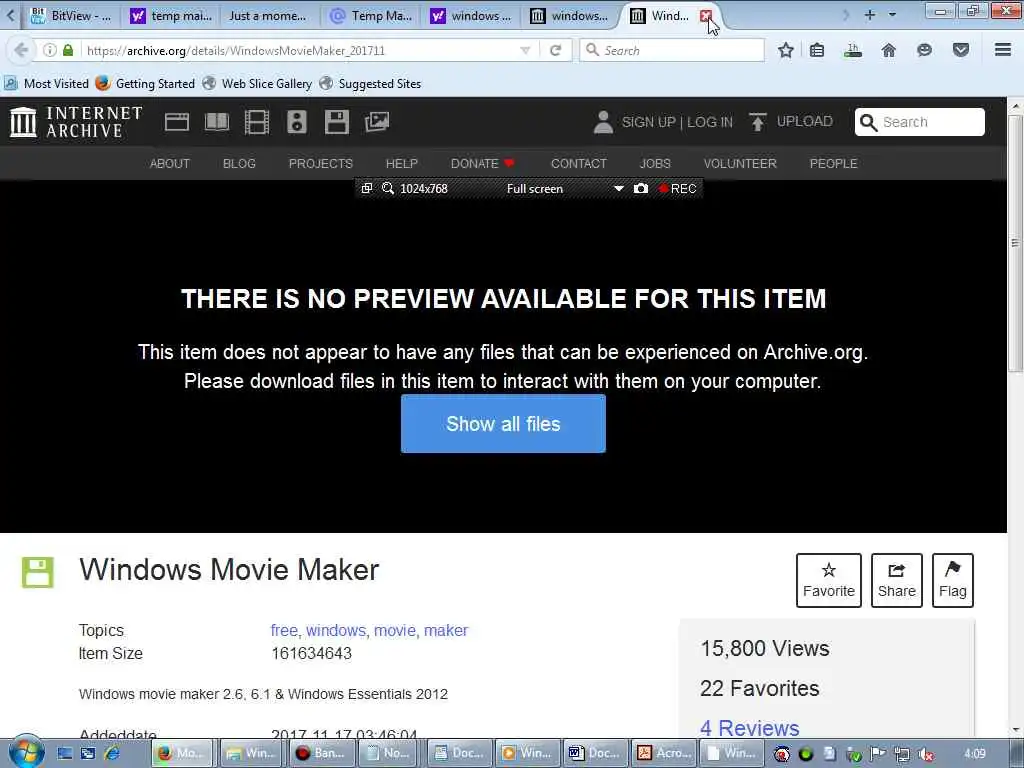Open Most Visited bookmarks folder
The image size is (1024, 768).
(46, 84)
